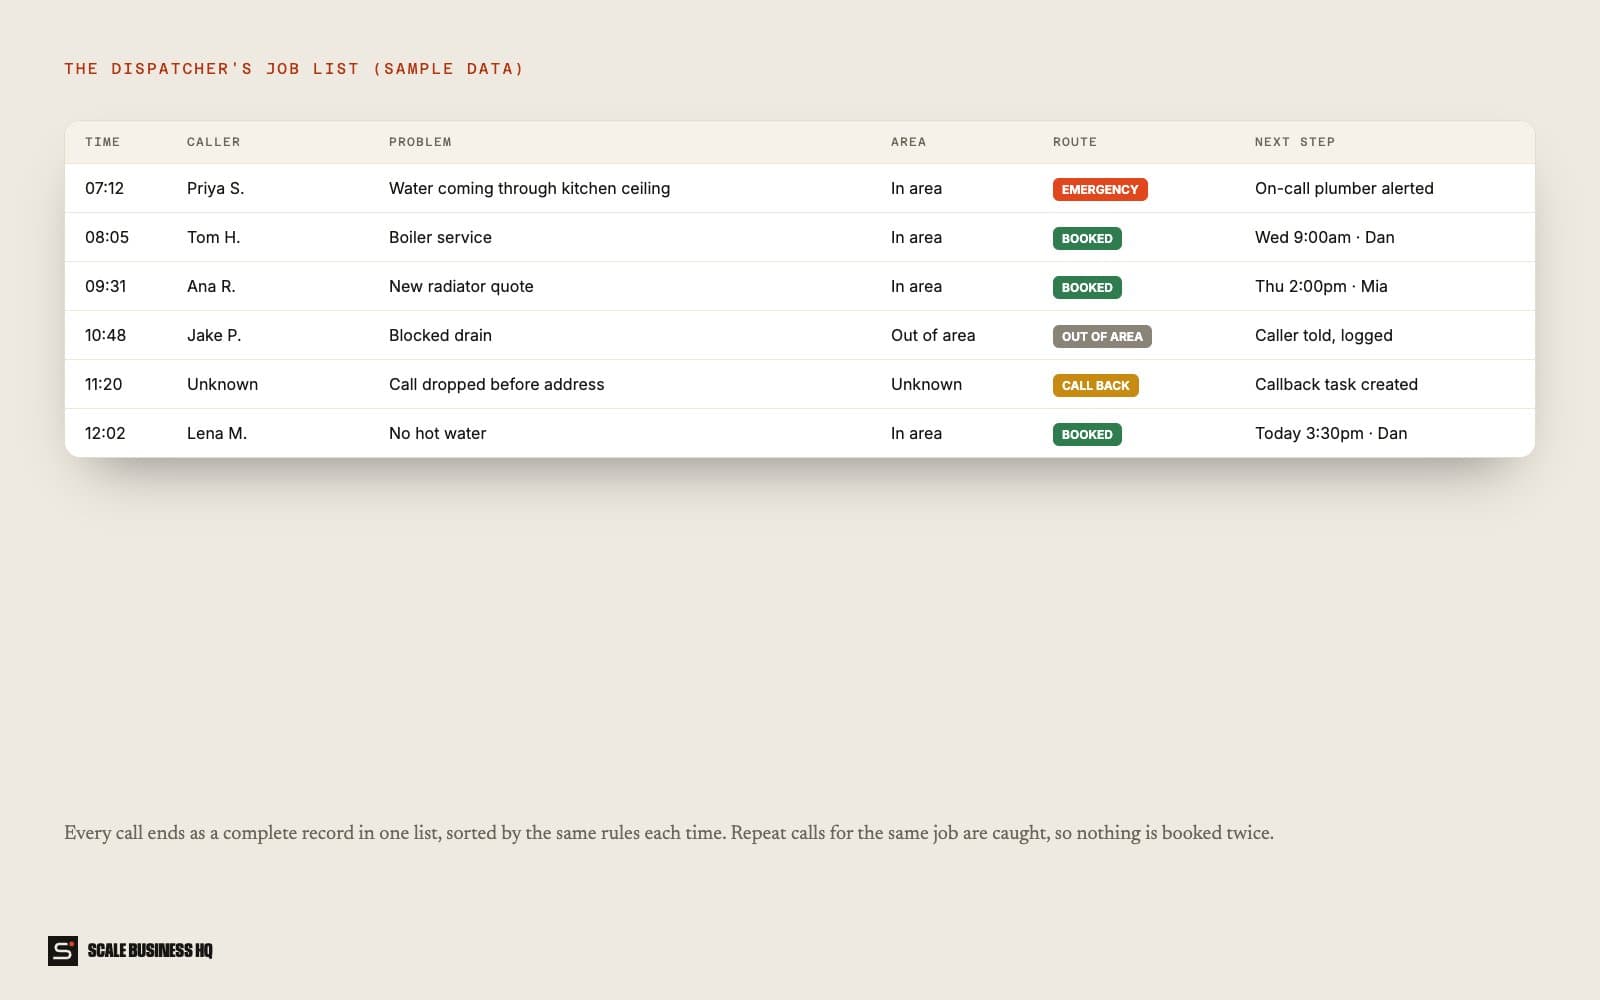1600x1000 pixels.
Task: Click the CALL BACK badge
Action: (1095, 385)
